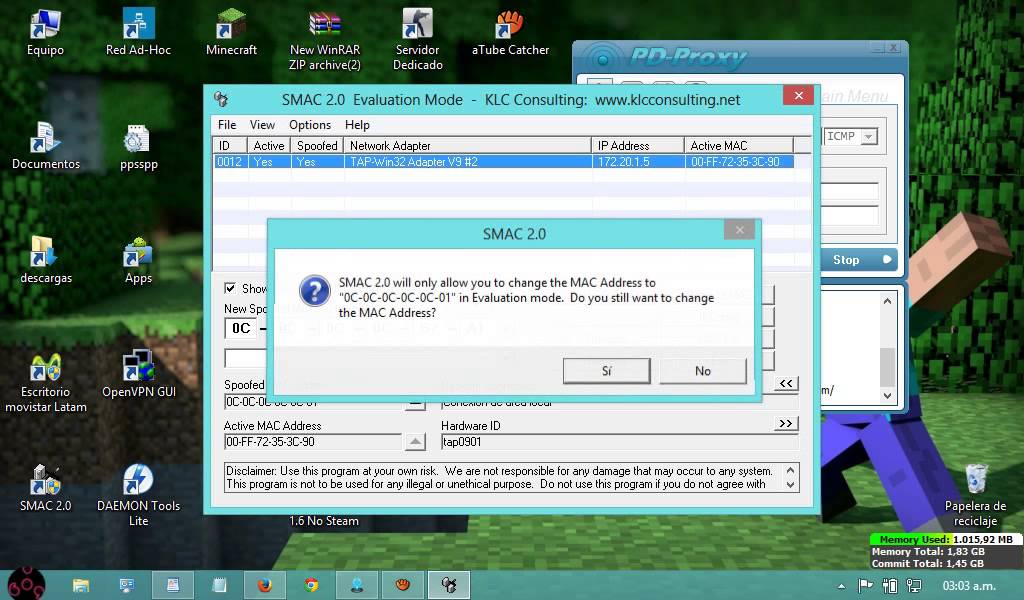Open the ICMP dropdown in PD-Proxy
Screen dimensions: 1024x600
click(x=868, y=136)
